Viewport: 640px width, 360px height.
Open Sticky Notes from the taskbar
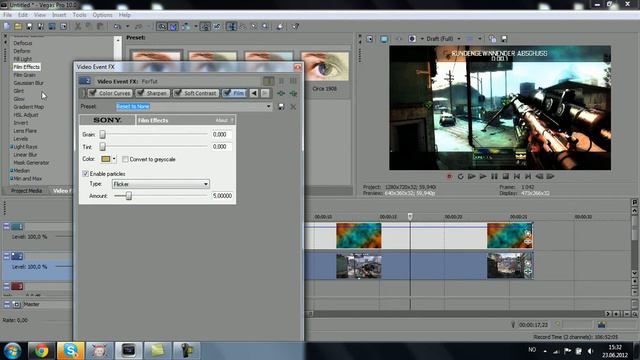pyautogui.click(x=158, y=351)
